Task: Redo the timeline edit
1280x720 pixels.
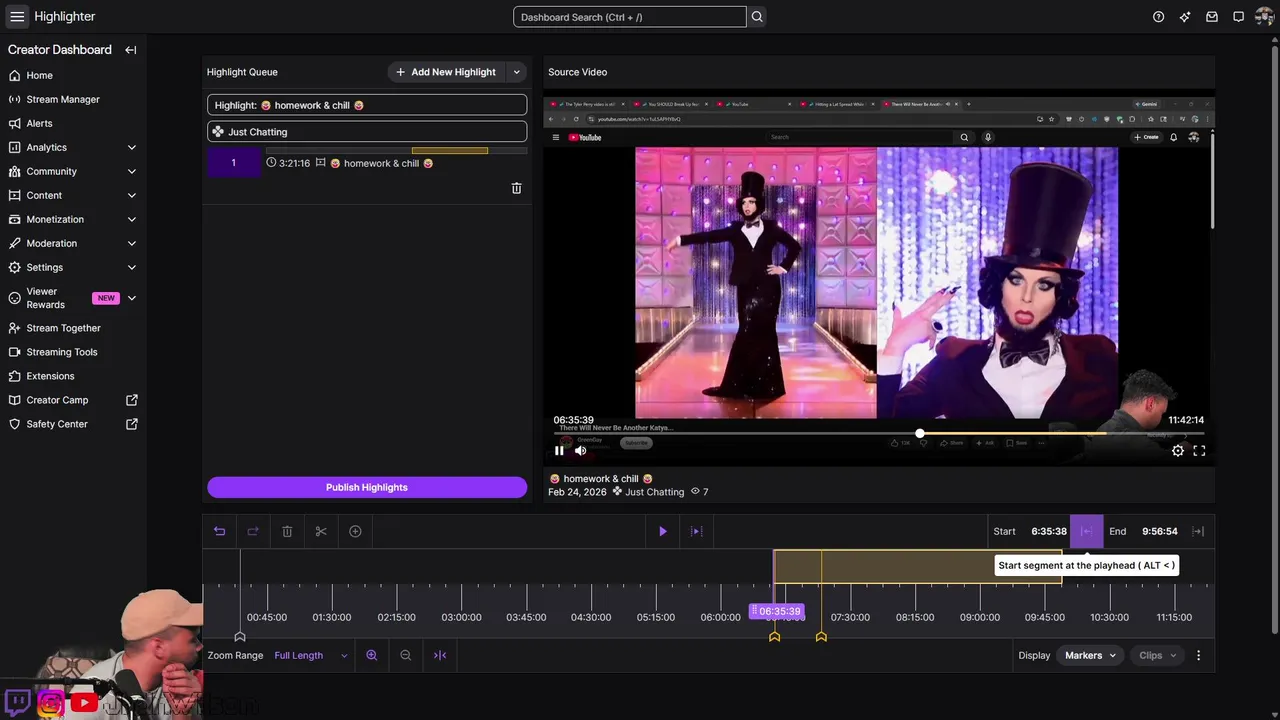Action: coord(253,531)
